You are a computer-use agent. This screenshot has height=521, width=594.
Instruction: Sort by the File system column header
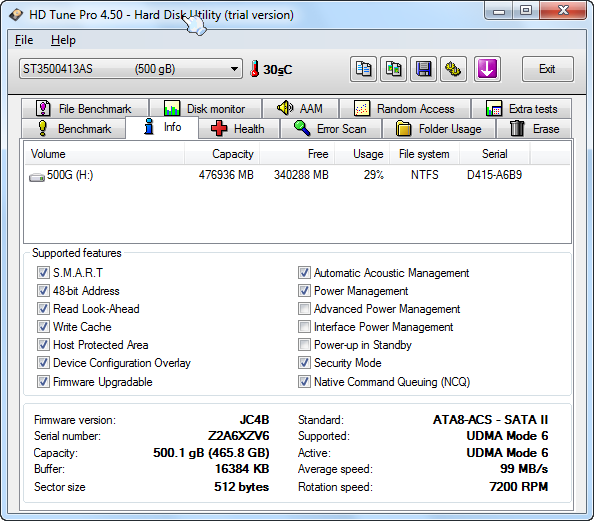click(424, 154)
